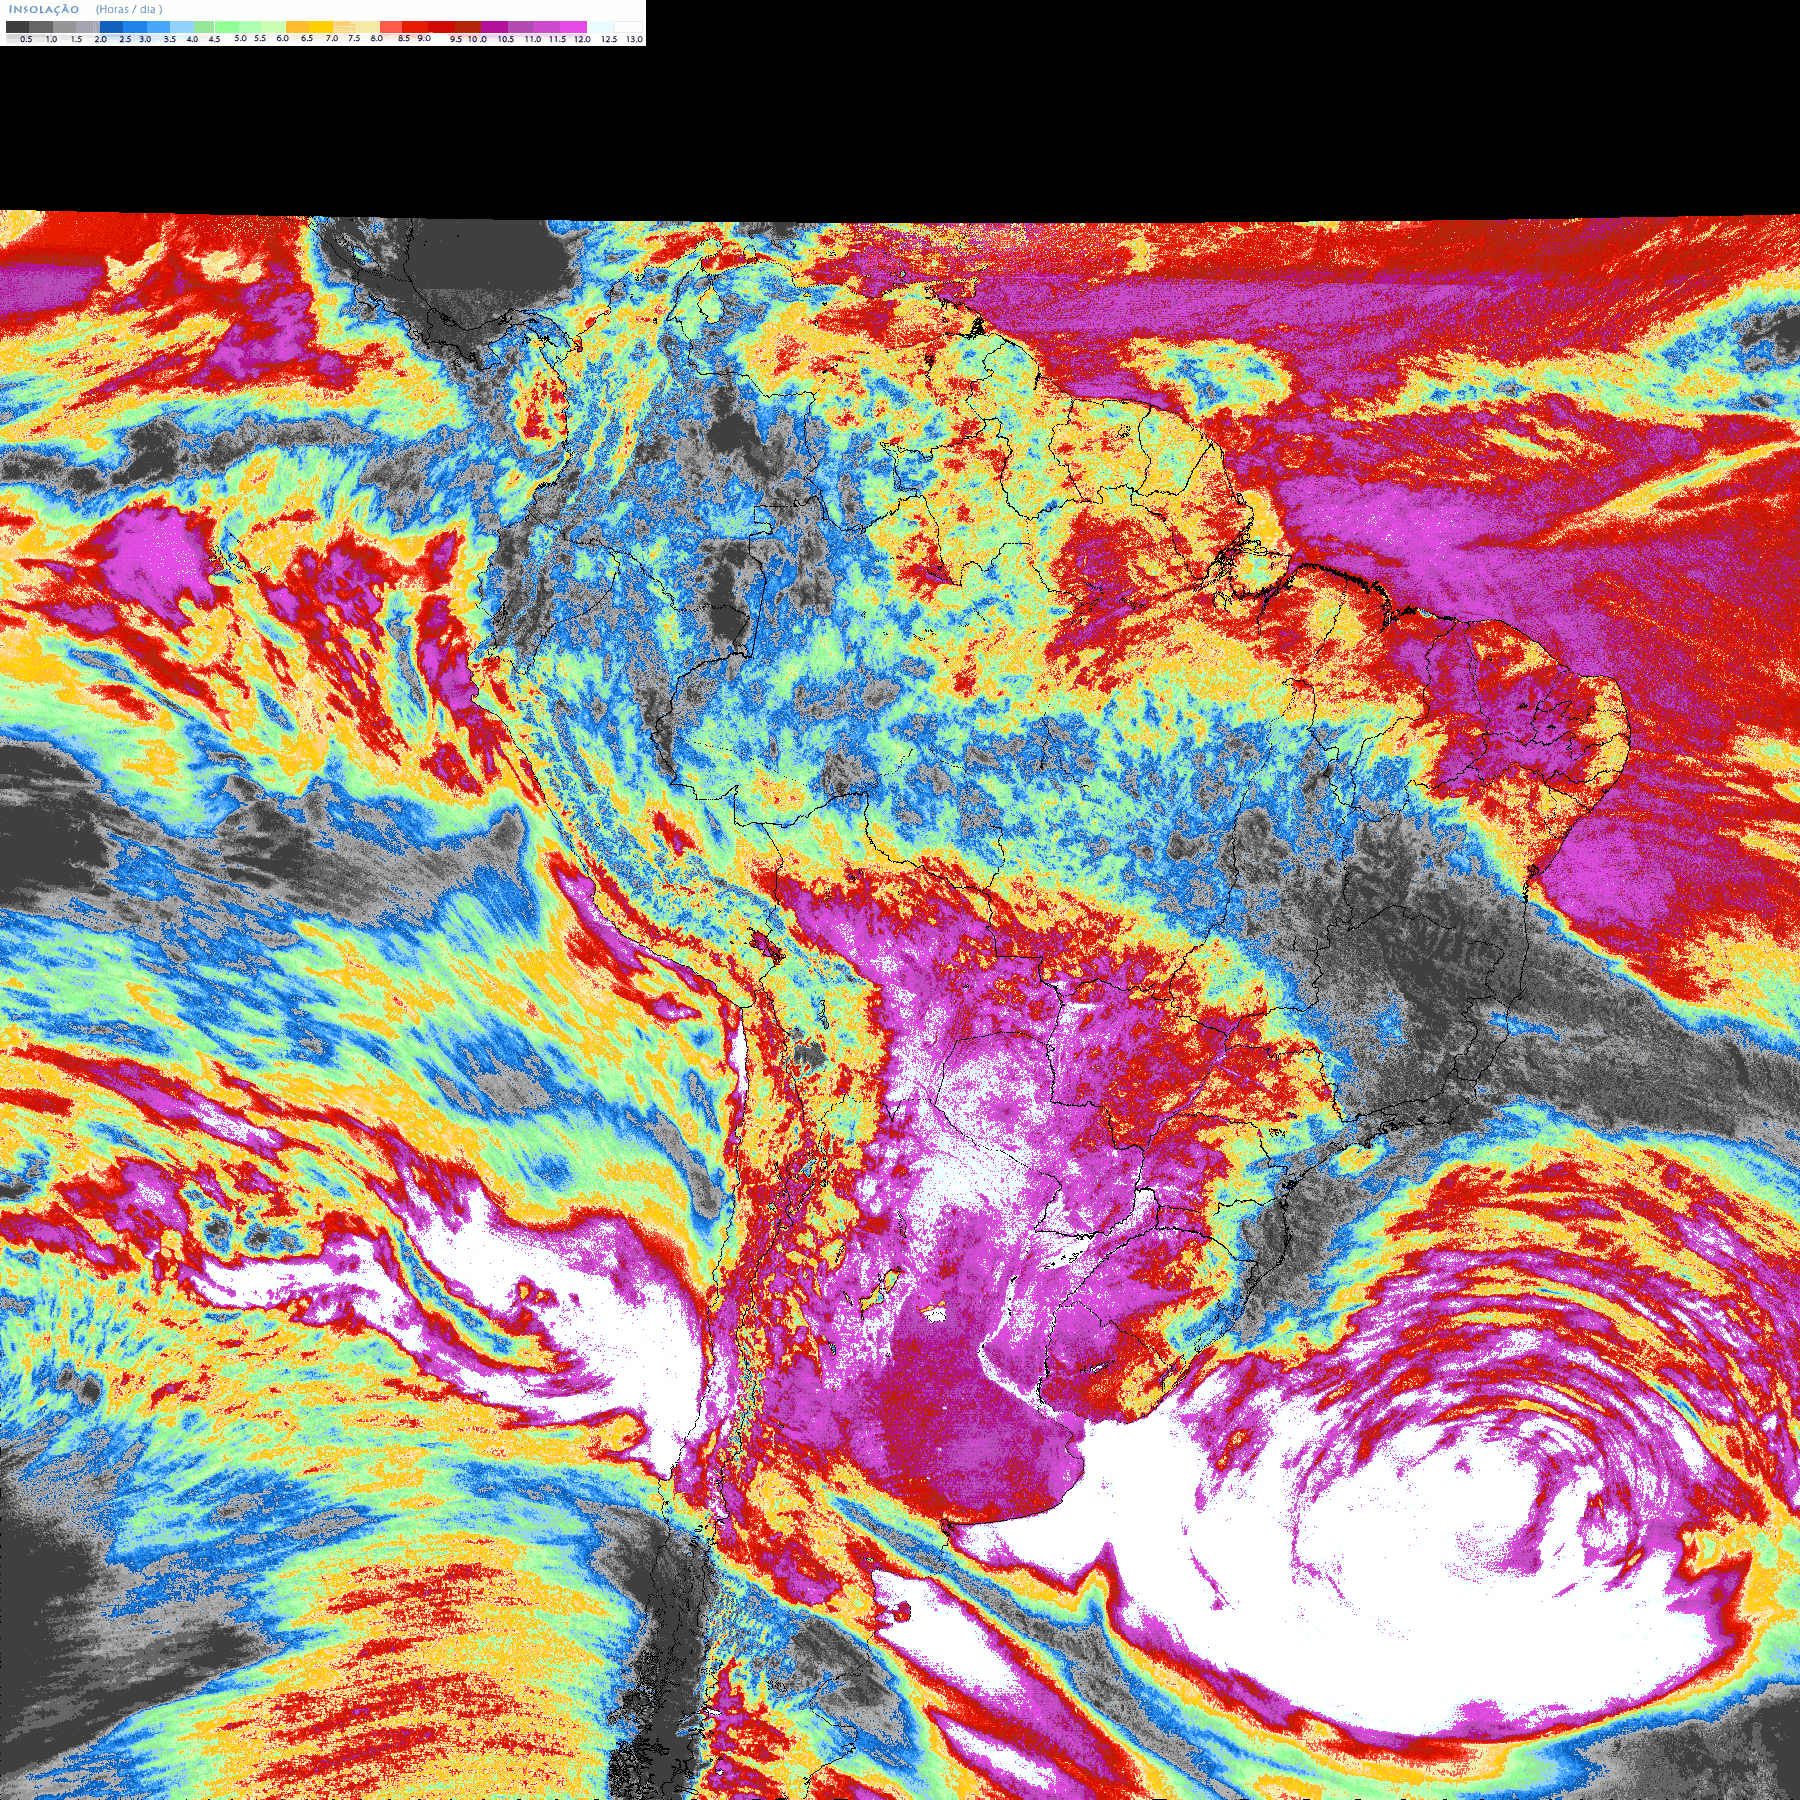Select the 11.0 legend value
The image size is (1800, 1800).
tap(533, 39)
